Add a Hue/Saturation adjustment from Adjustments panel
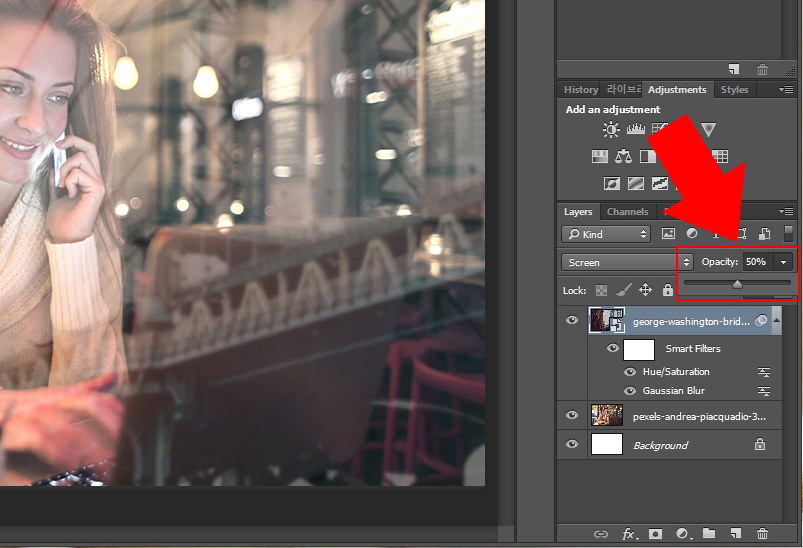 coord(600,156)
